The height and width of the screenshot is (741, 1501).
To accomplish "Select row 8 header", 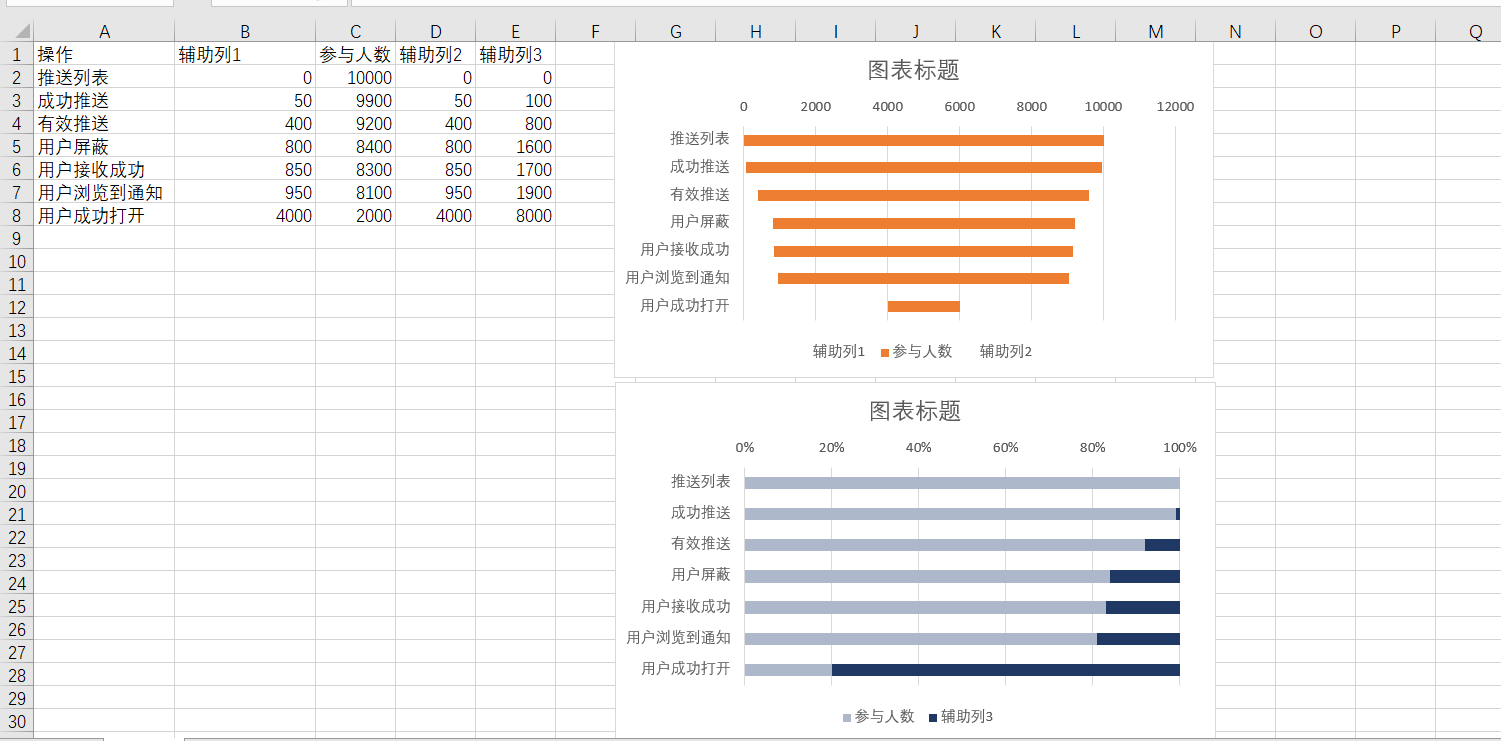I will pos(17,215).
